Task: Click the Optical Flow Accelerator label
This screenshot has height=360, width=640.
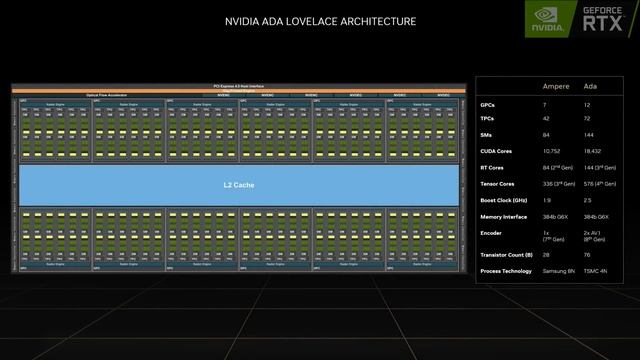Action: tap(107, 96)
